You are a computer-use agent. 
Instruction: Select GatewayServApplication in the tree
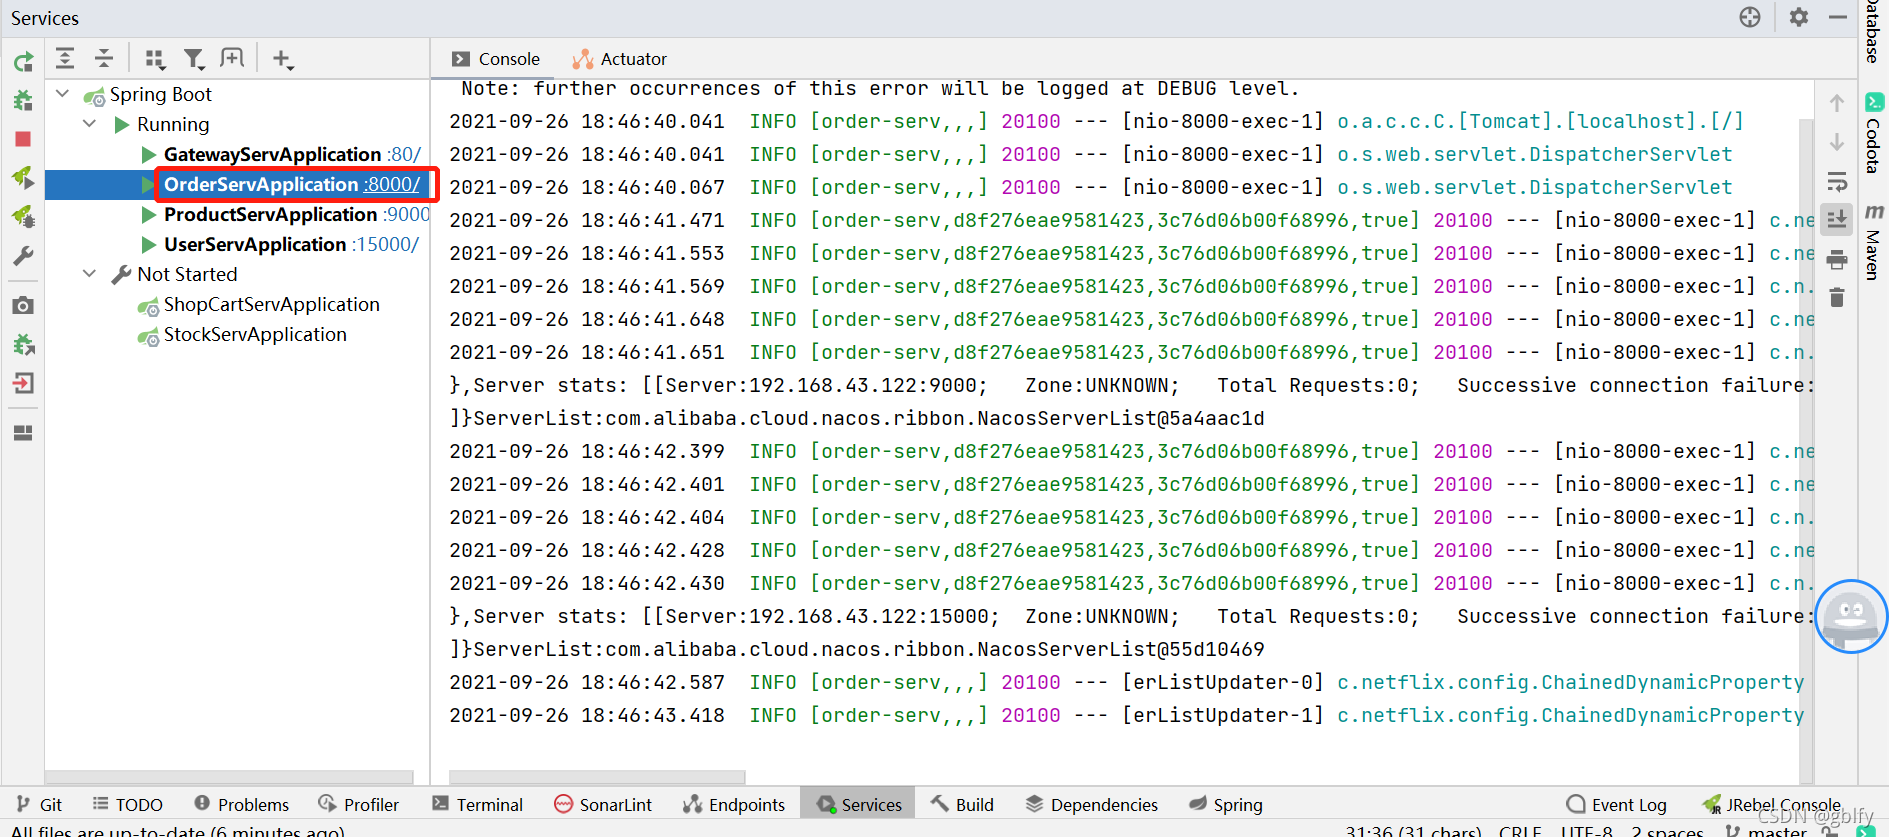coord(272,154)
